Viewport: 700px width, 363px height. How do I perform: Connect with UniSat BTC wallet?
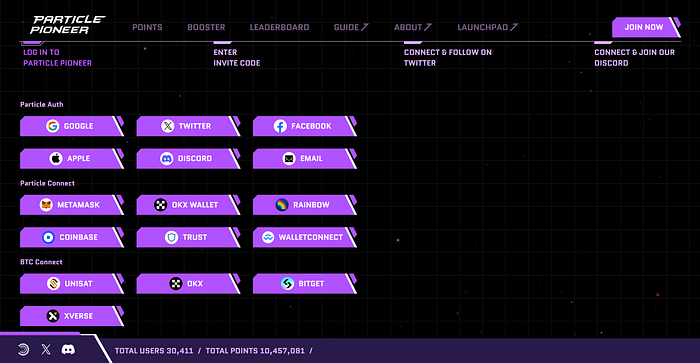coord(71,284)
